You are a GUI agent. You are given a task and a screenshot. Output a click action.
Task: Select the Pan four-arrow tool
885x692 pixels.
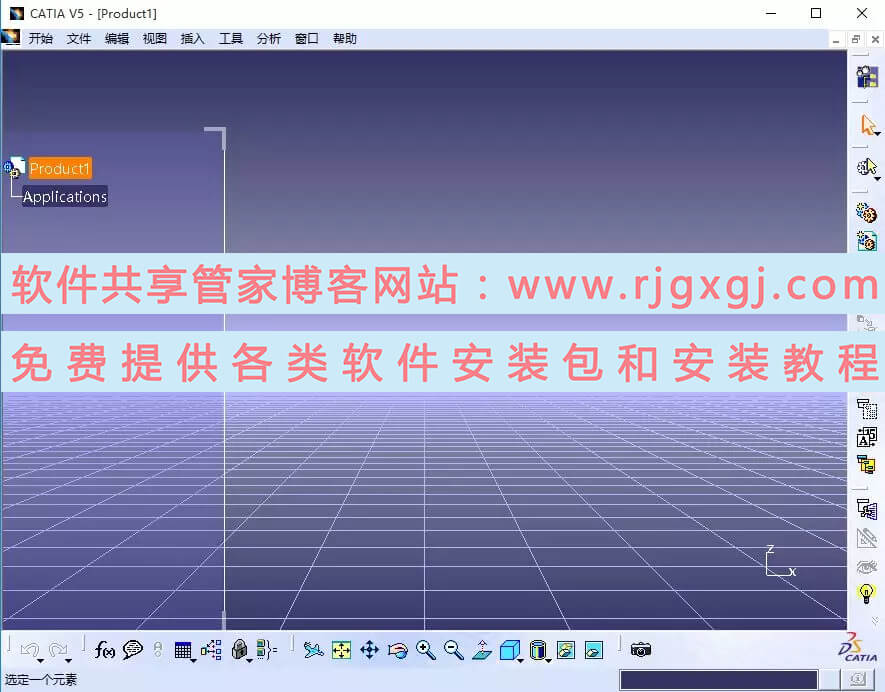tap(370, 650)
